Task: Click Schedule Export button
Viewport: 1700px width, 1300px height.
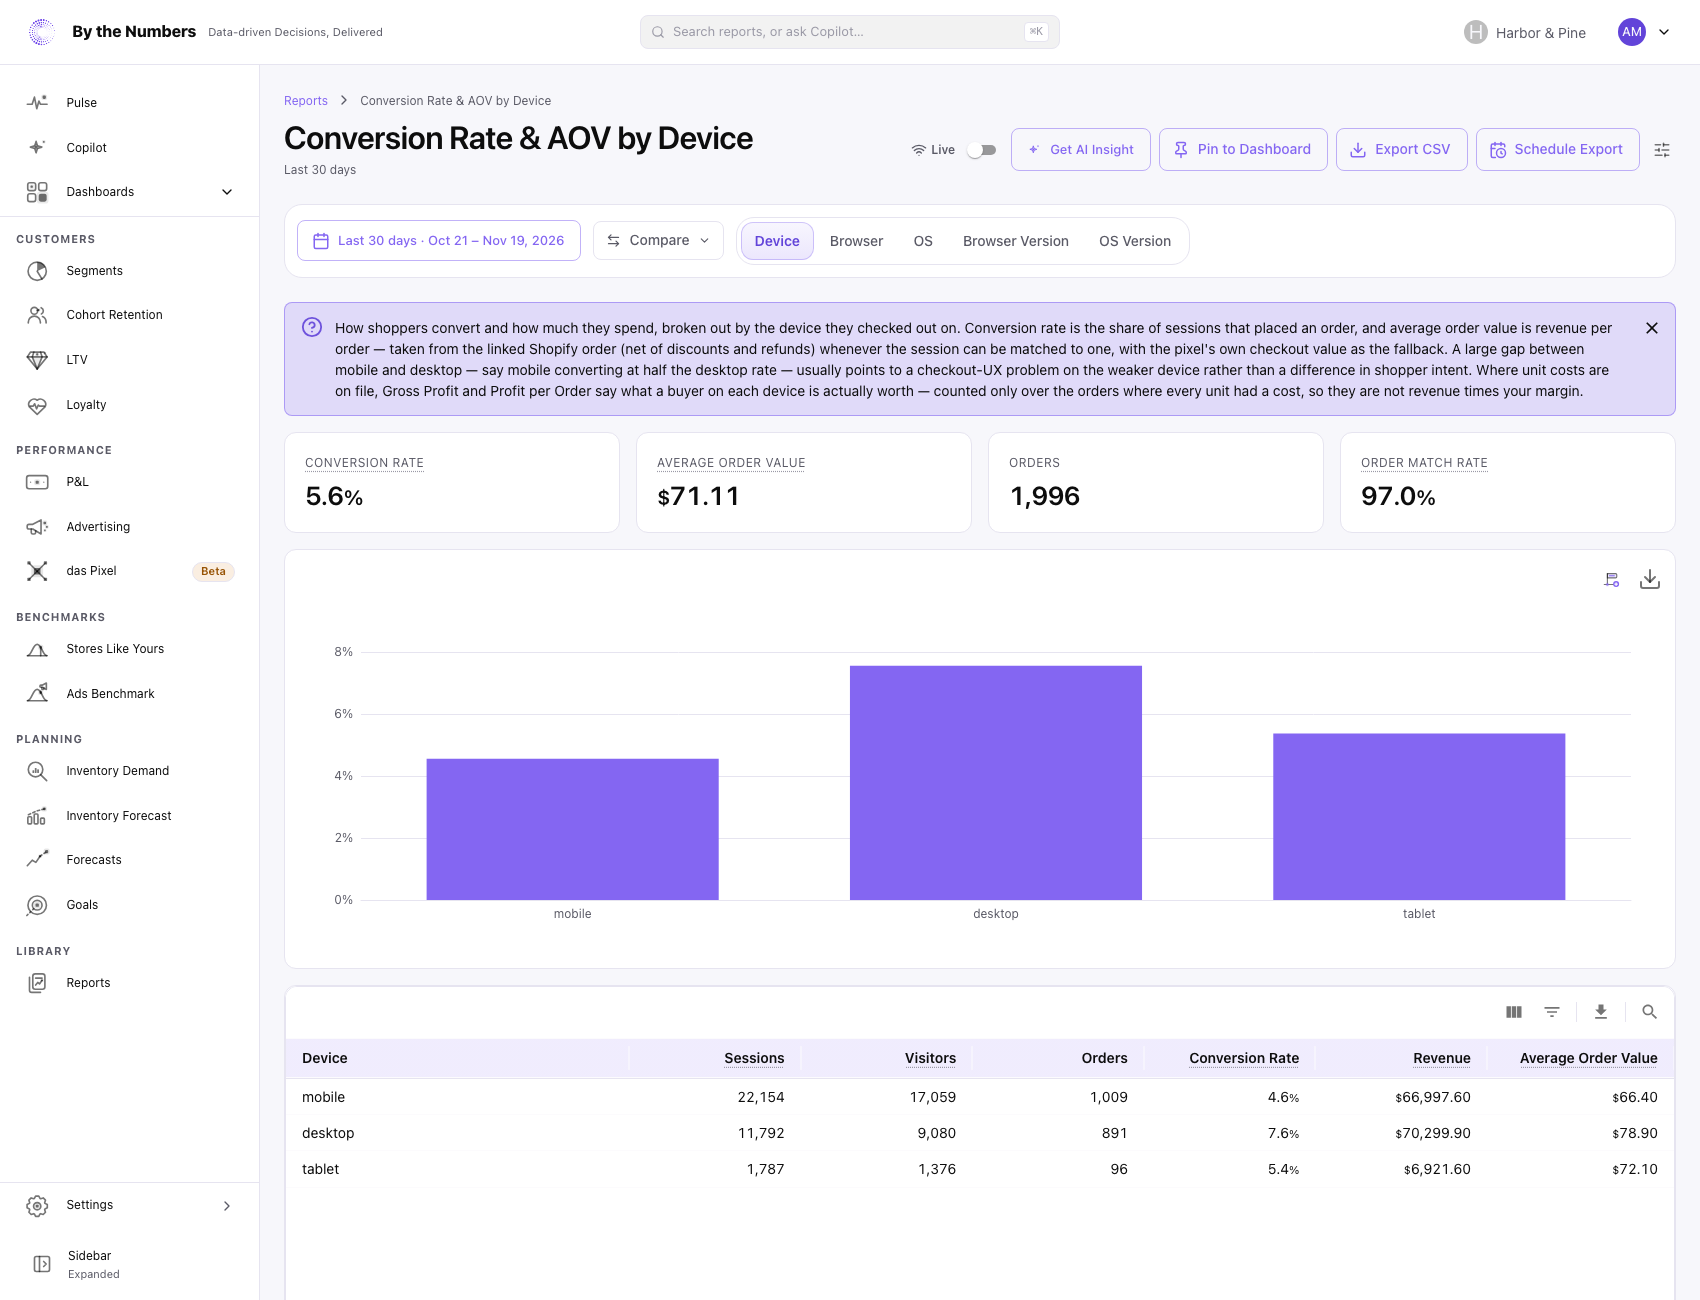Action: (x=1558, y=150)
